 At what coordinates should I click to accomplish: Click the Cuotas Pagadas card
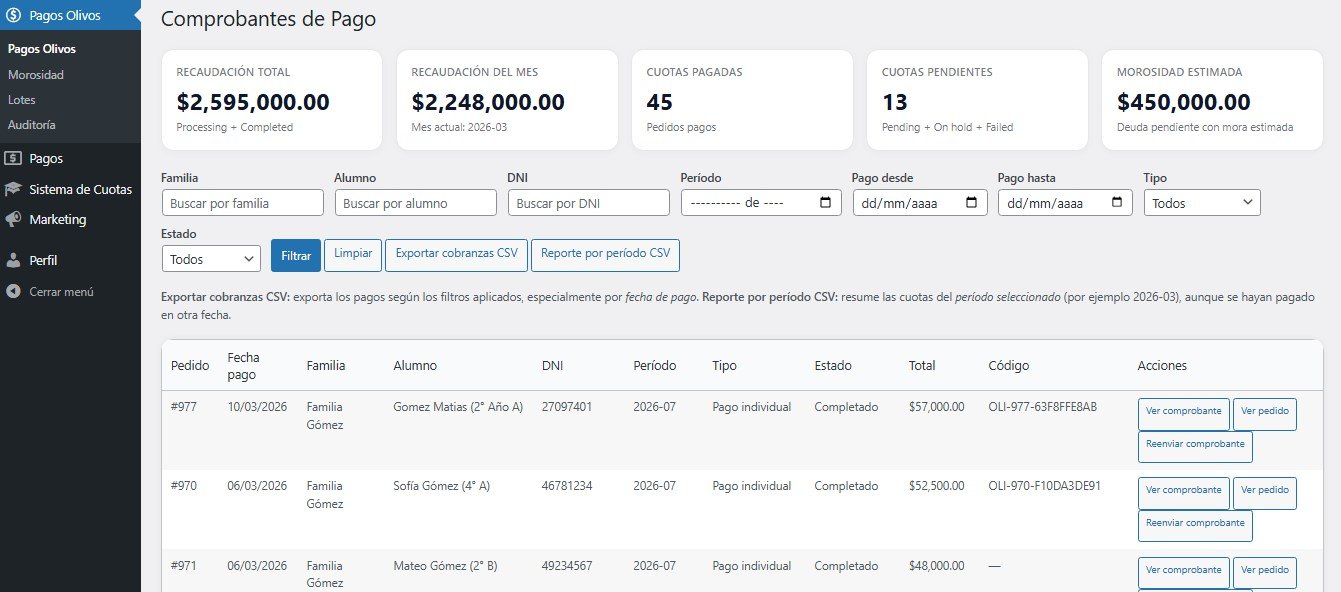point(742,100)
